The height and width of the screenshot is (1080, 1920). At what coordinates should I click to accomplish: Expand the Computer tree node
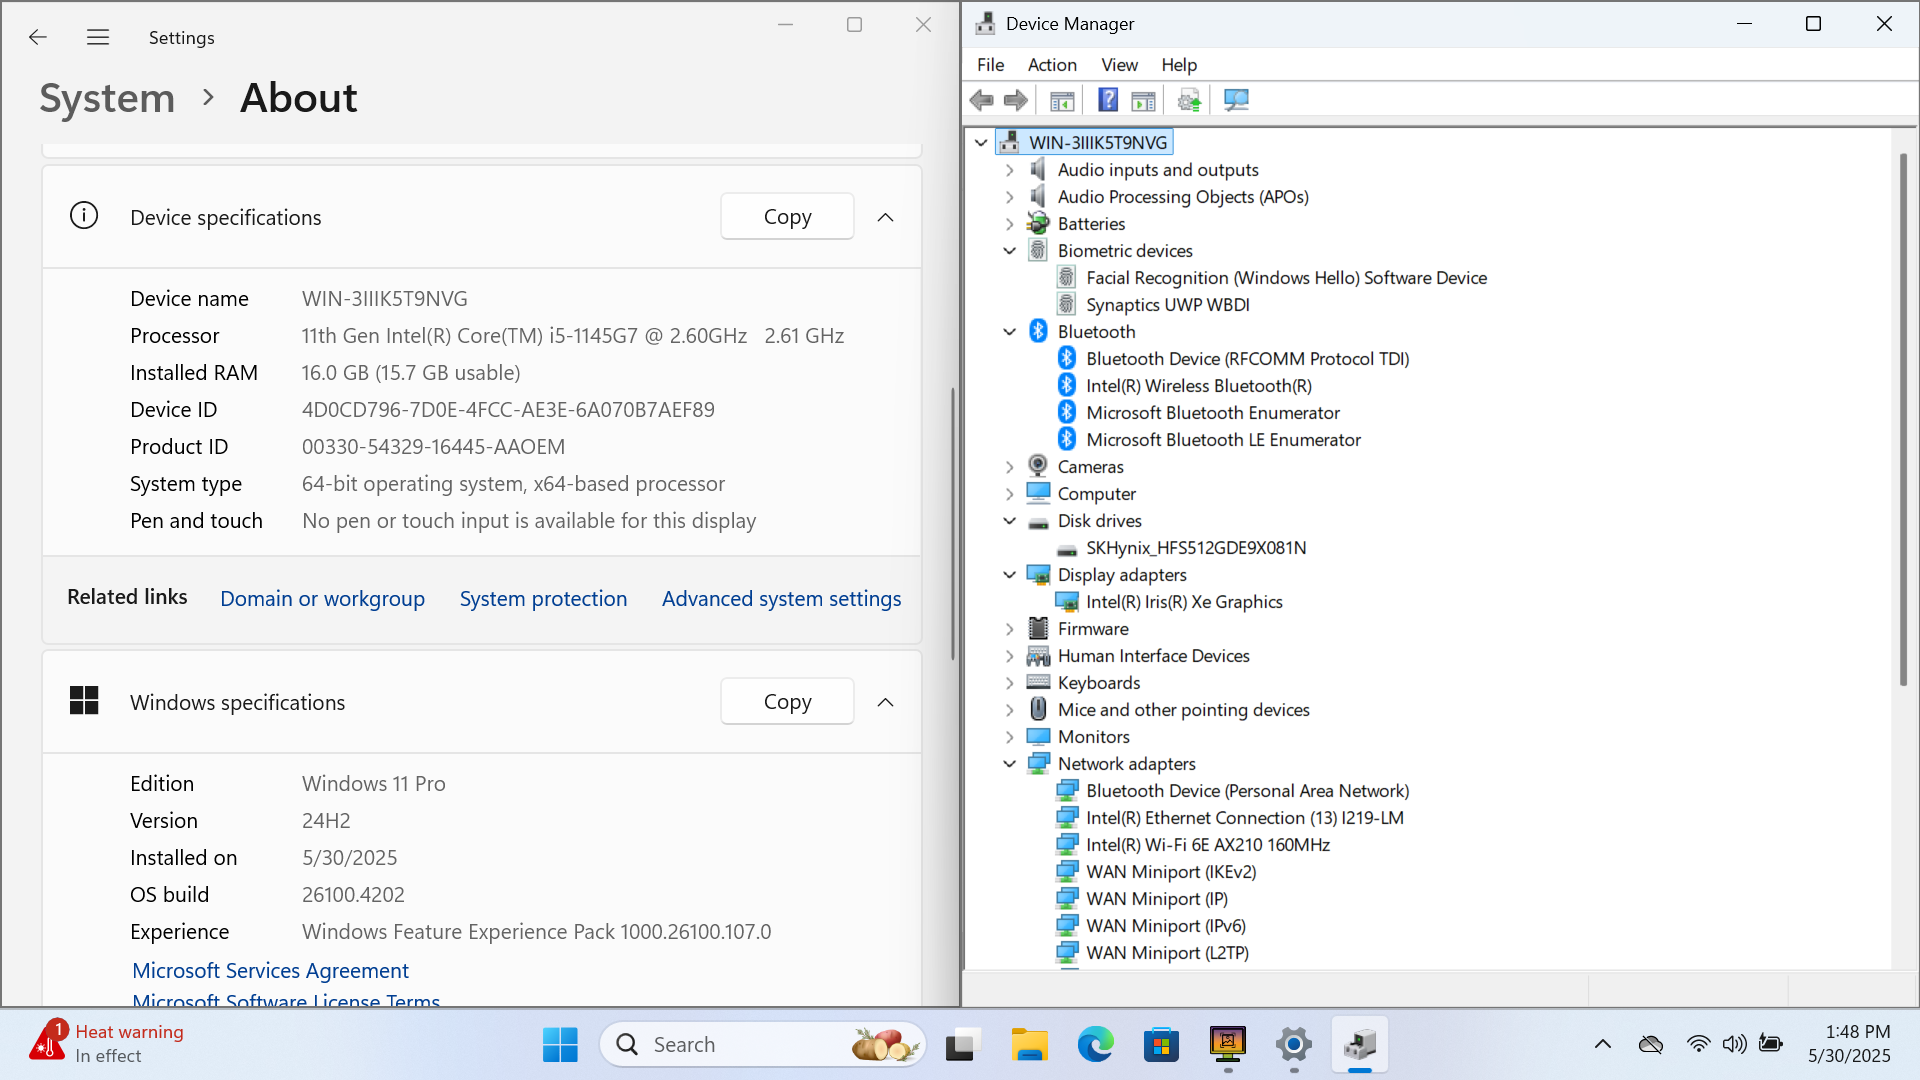tap(1010, 493)
